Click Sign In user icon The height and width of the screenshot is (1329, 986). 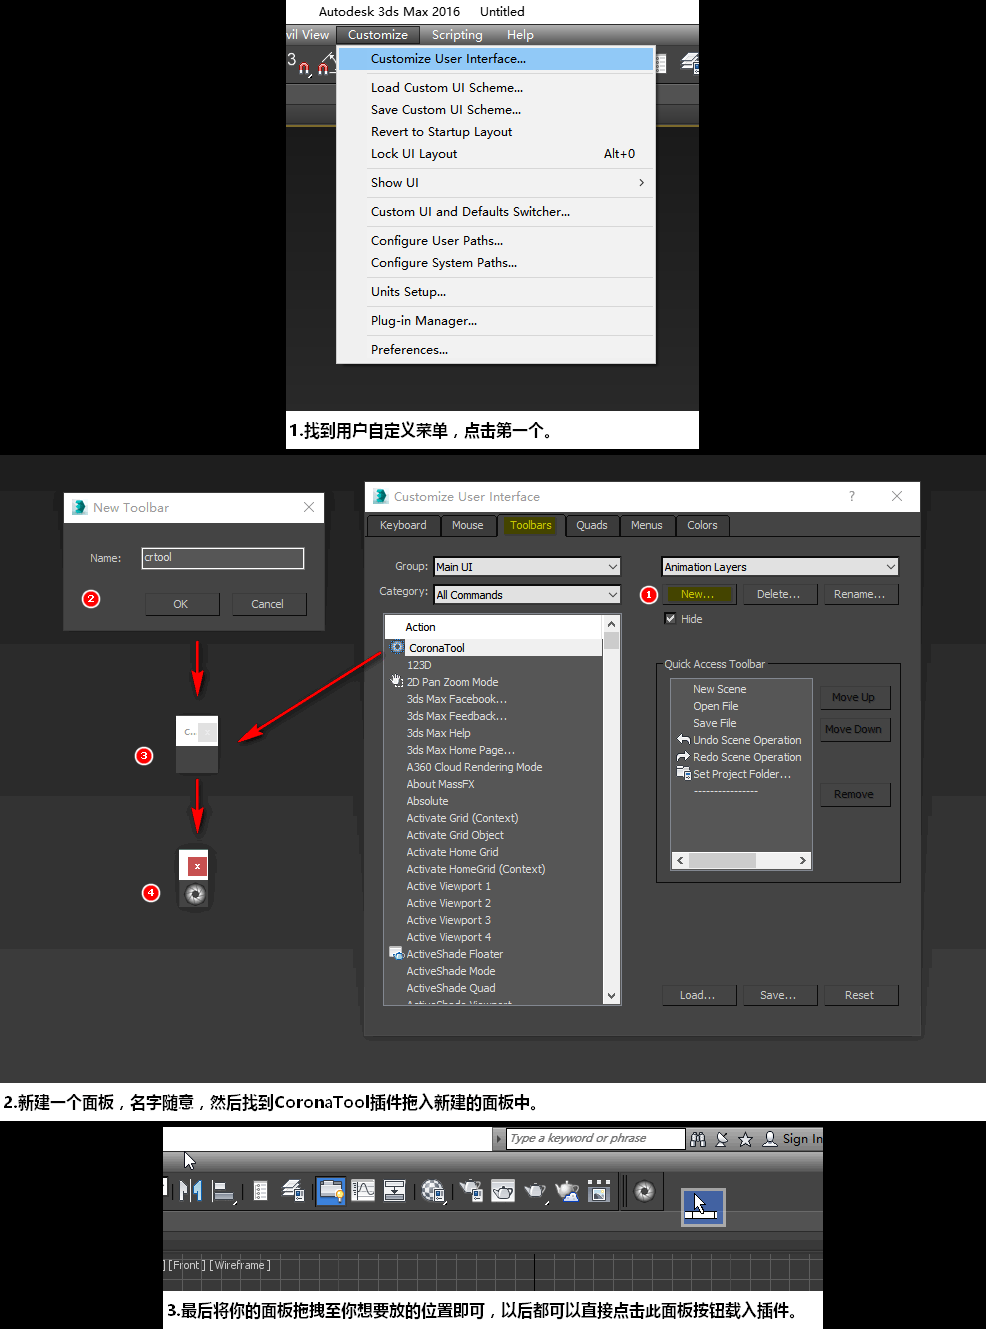click(770, 1139)
